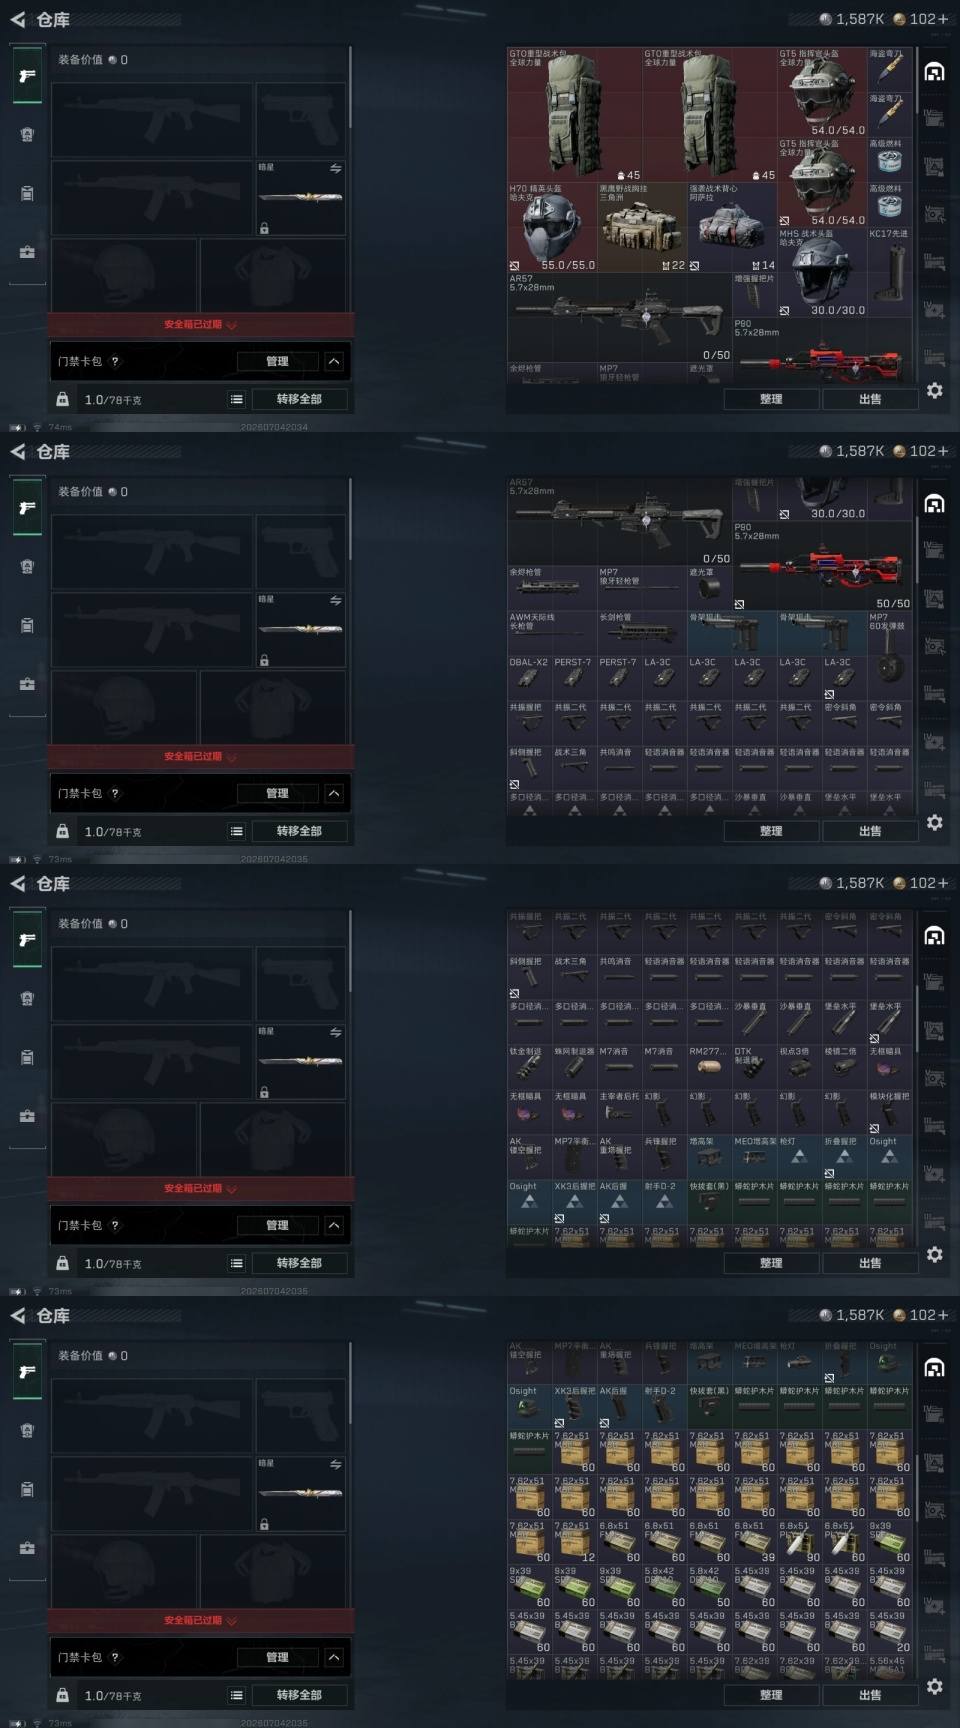This screenshot has height=1728, width=960.
Task: Collapse 门禁卡包 chevron in RM277 screenshot
Action: click(334, 1225)
